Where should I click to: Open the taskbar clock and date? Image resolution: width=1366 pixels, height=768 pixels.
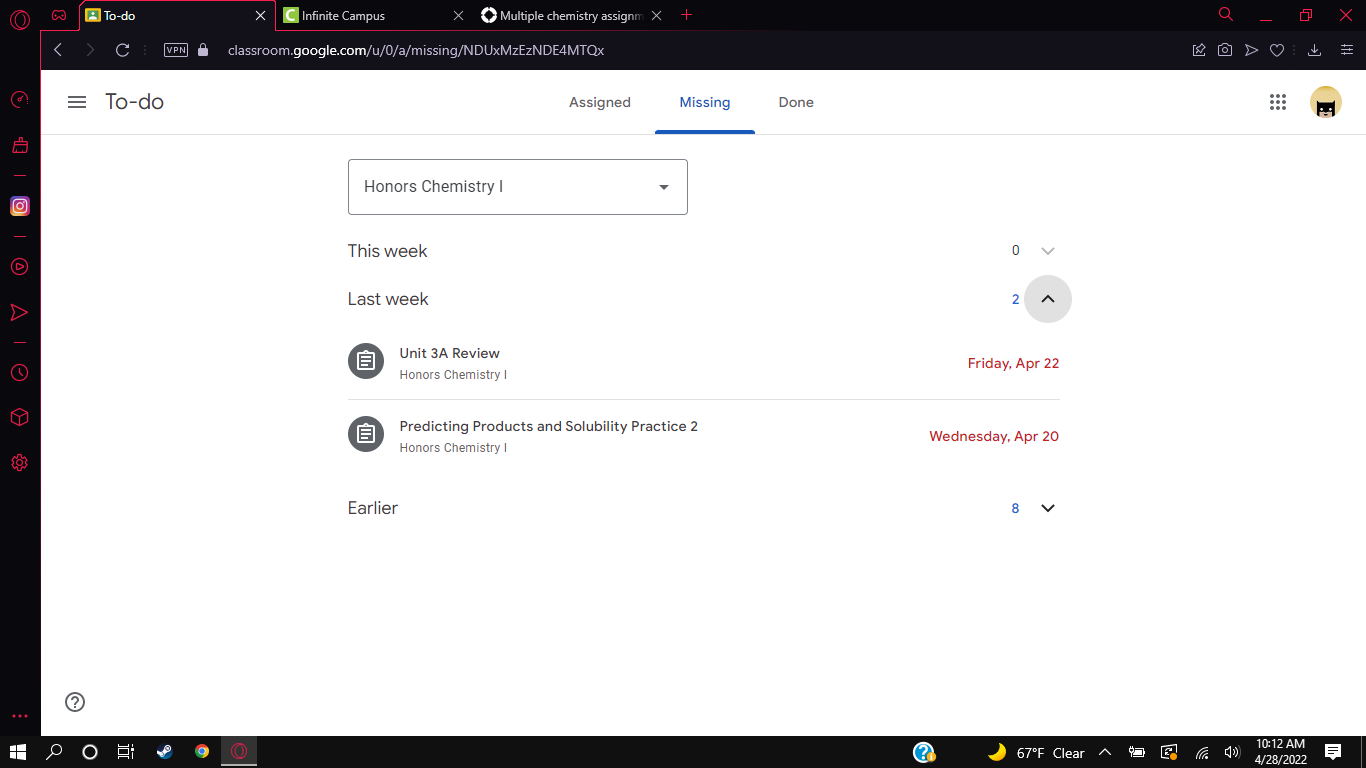pyautogui.click(x=1281, y=752)
